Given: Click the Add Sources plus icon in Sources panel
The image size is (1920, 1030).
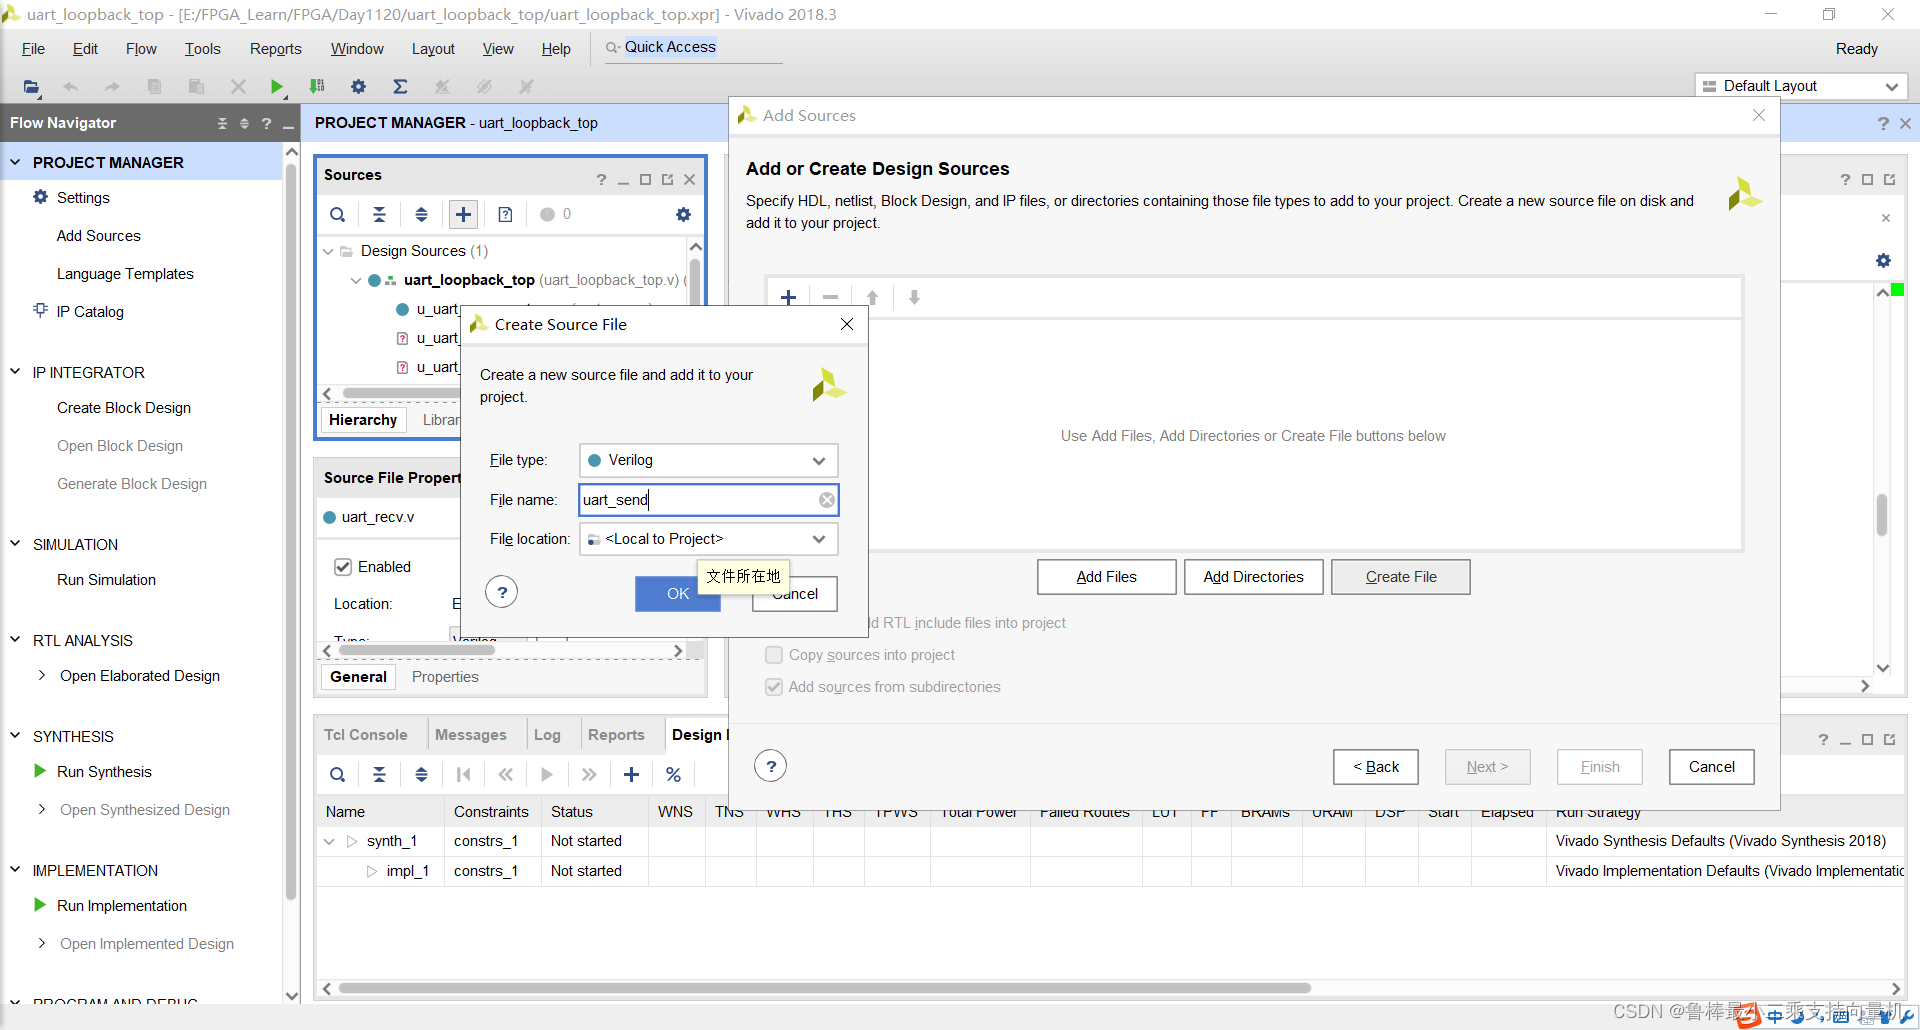Looking at the screenshot, I should 463,214.
